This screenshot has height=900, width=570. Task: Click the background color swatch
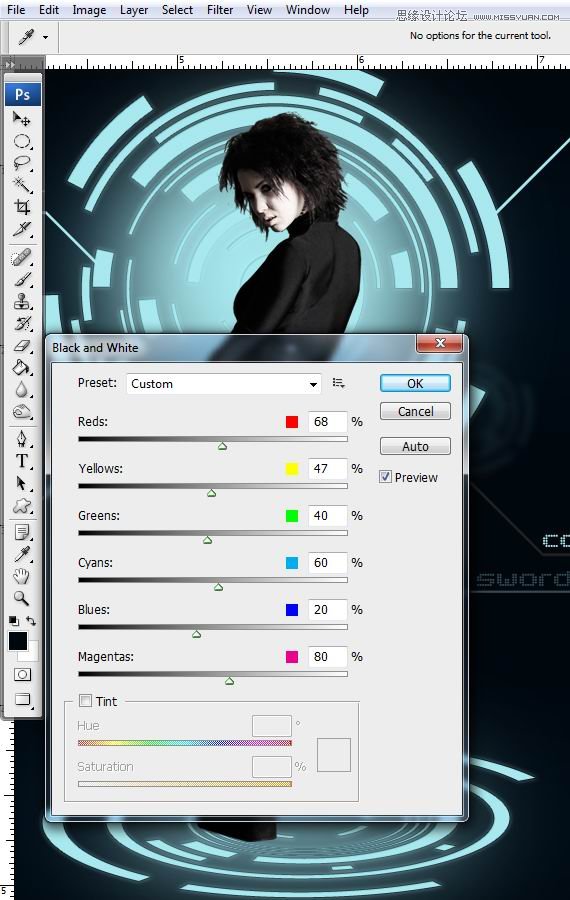point(32,653)
